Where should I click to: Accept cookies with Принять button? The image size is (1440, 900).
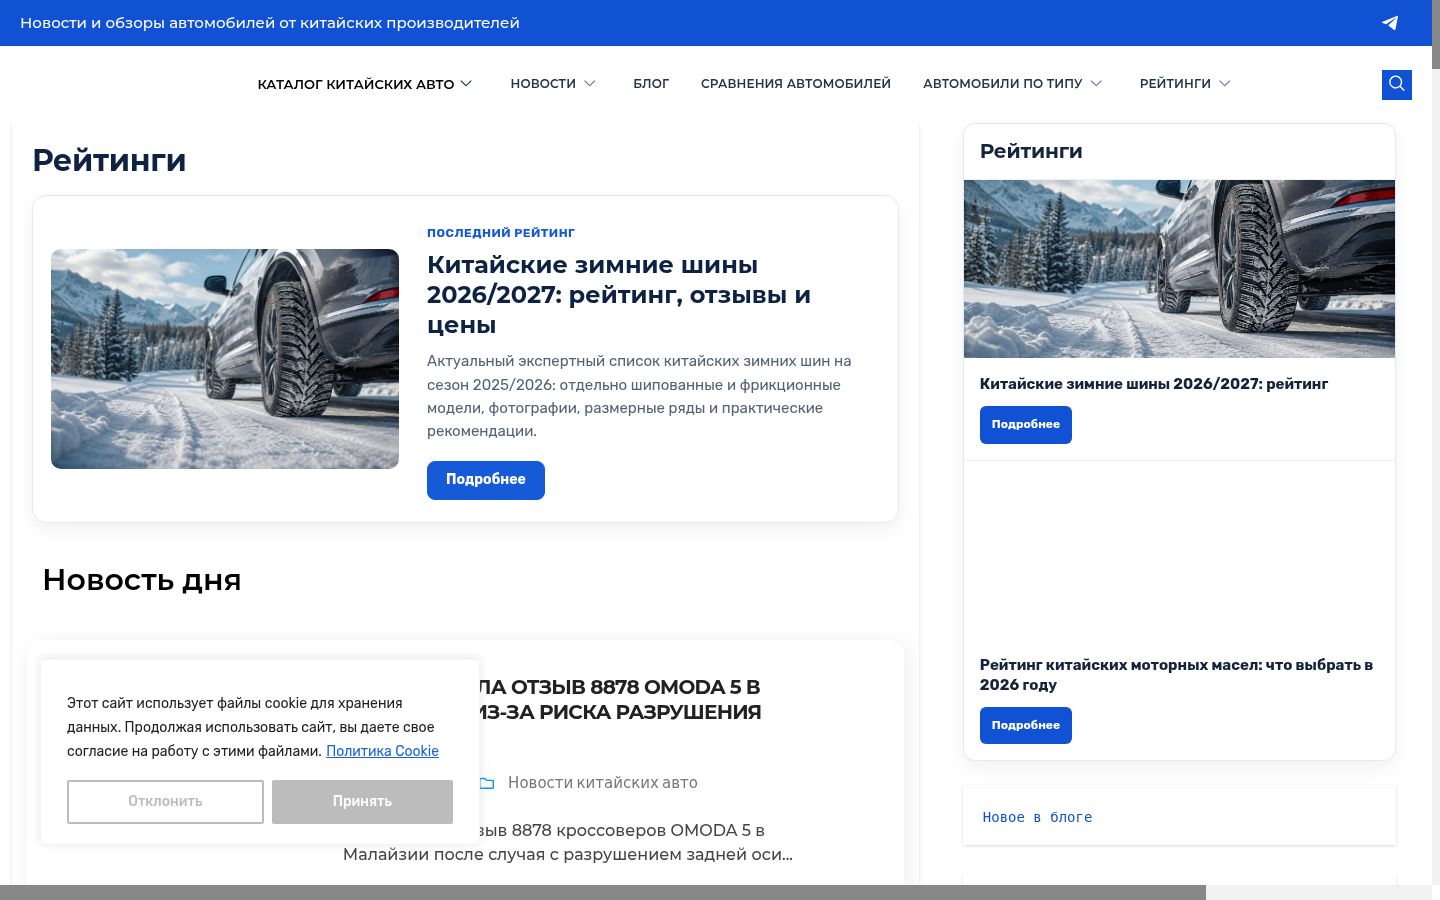tap(362, 802)
